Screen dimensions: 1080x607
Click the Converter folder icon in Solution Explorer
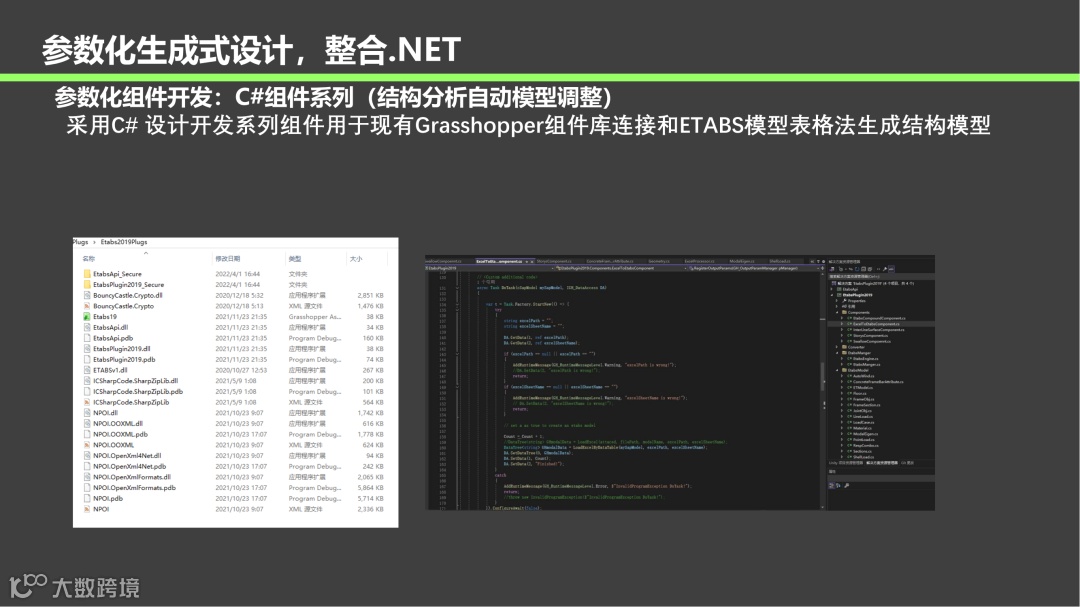[844, 347]
